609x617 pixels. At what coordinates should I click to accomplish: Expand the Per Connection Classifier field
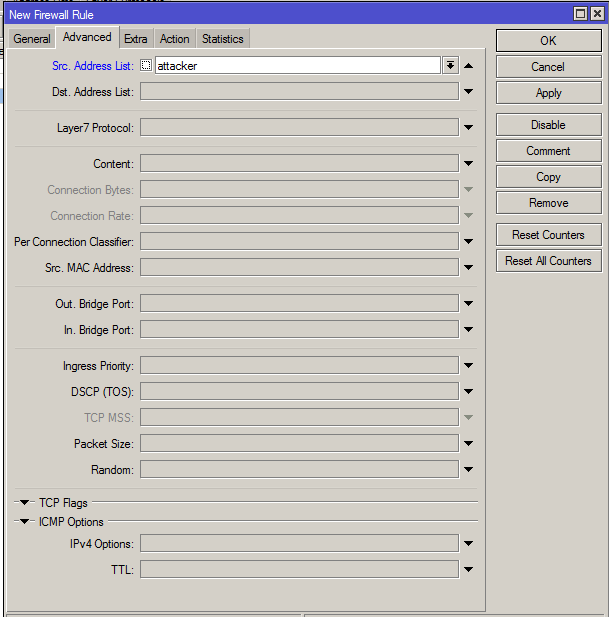pos(468,241)
